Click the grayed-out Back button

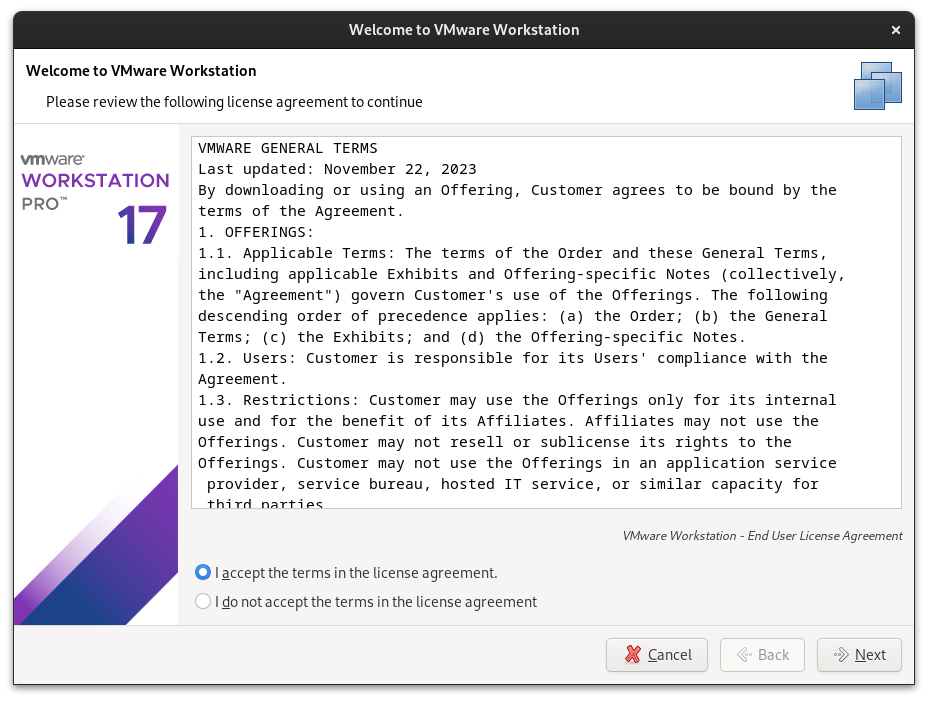click(762, 655)
